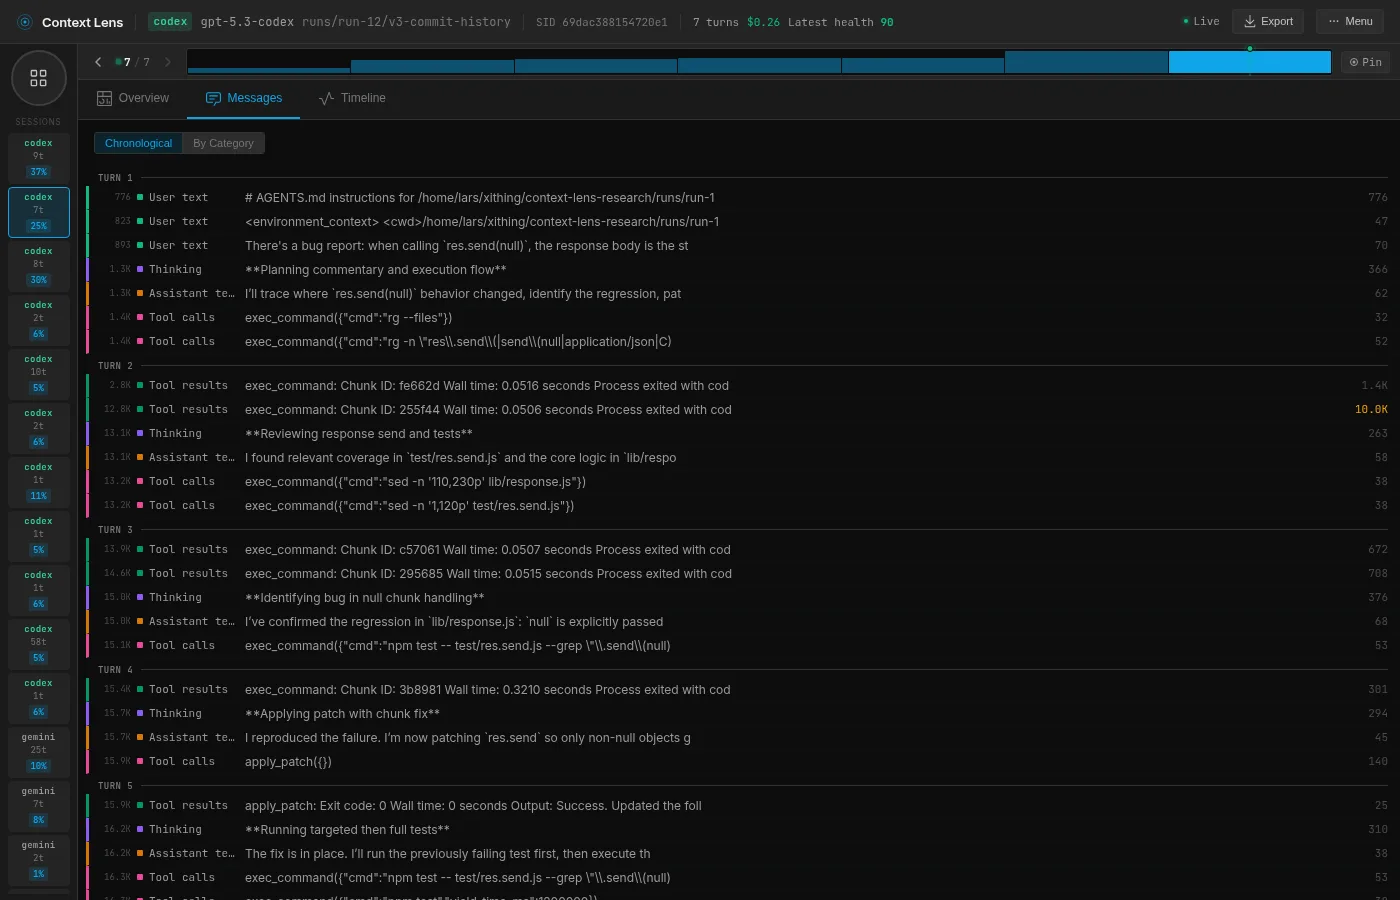Image resolution: width=1400 pixels, height=900 pixels.
Task: Switch to the Overview tab
Action: tap(133, 97)
